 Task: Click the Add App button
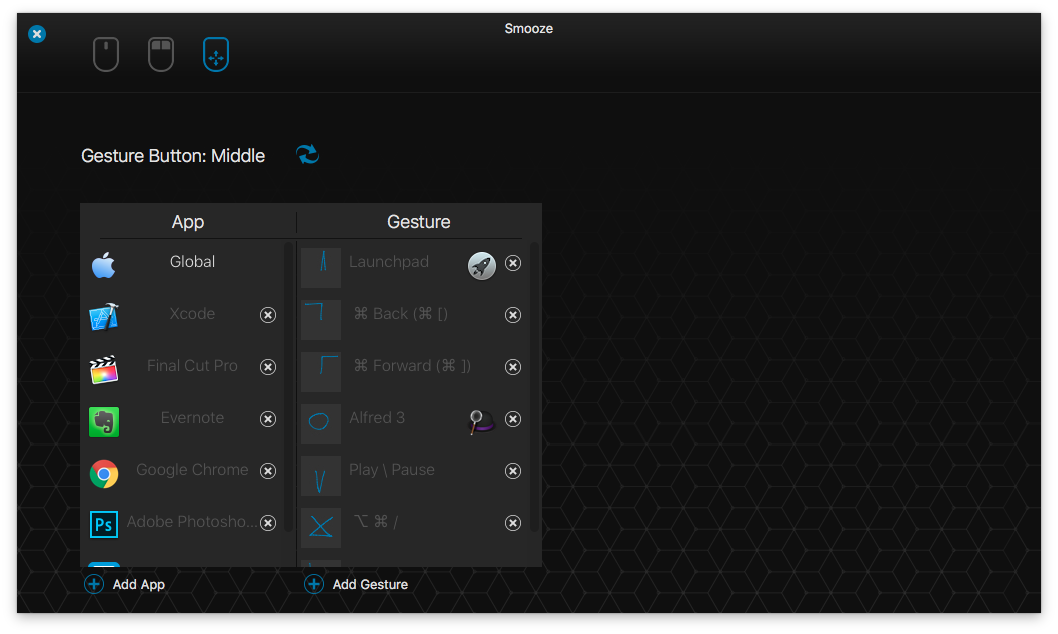click(125, 584)
